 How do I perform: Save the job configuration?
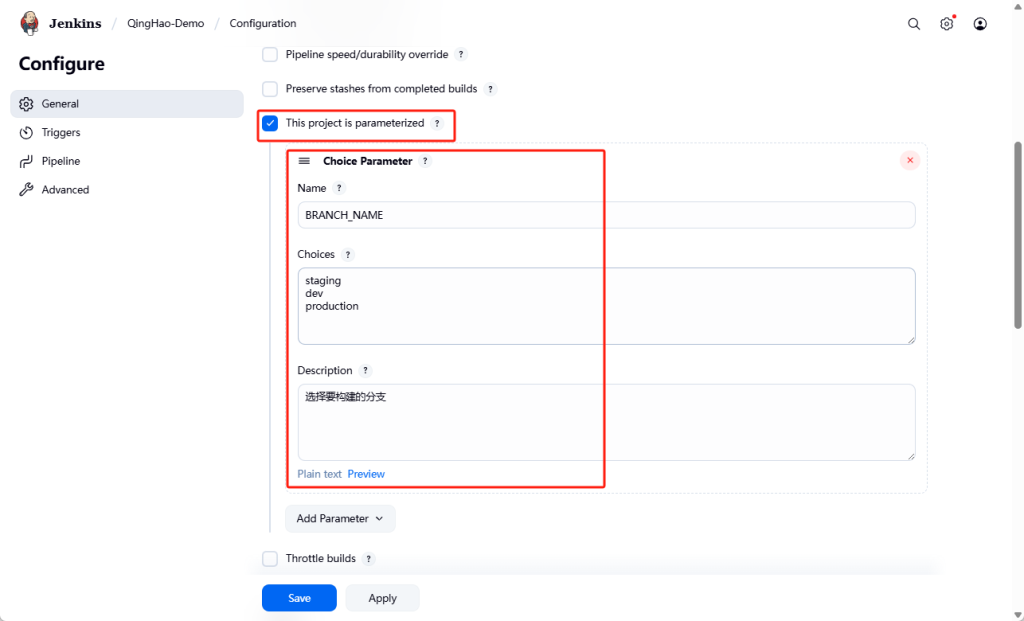(x=299, y=598)
